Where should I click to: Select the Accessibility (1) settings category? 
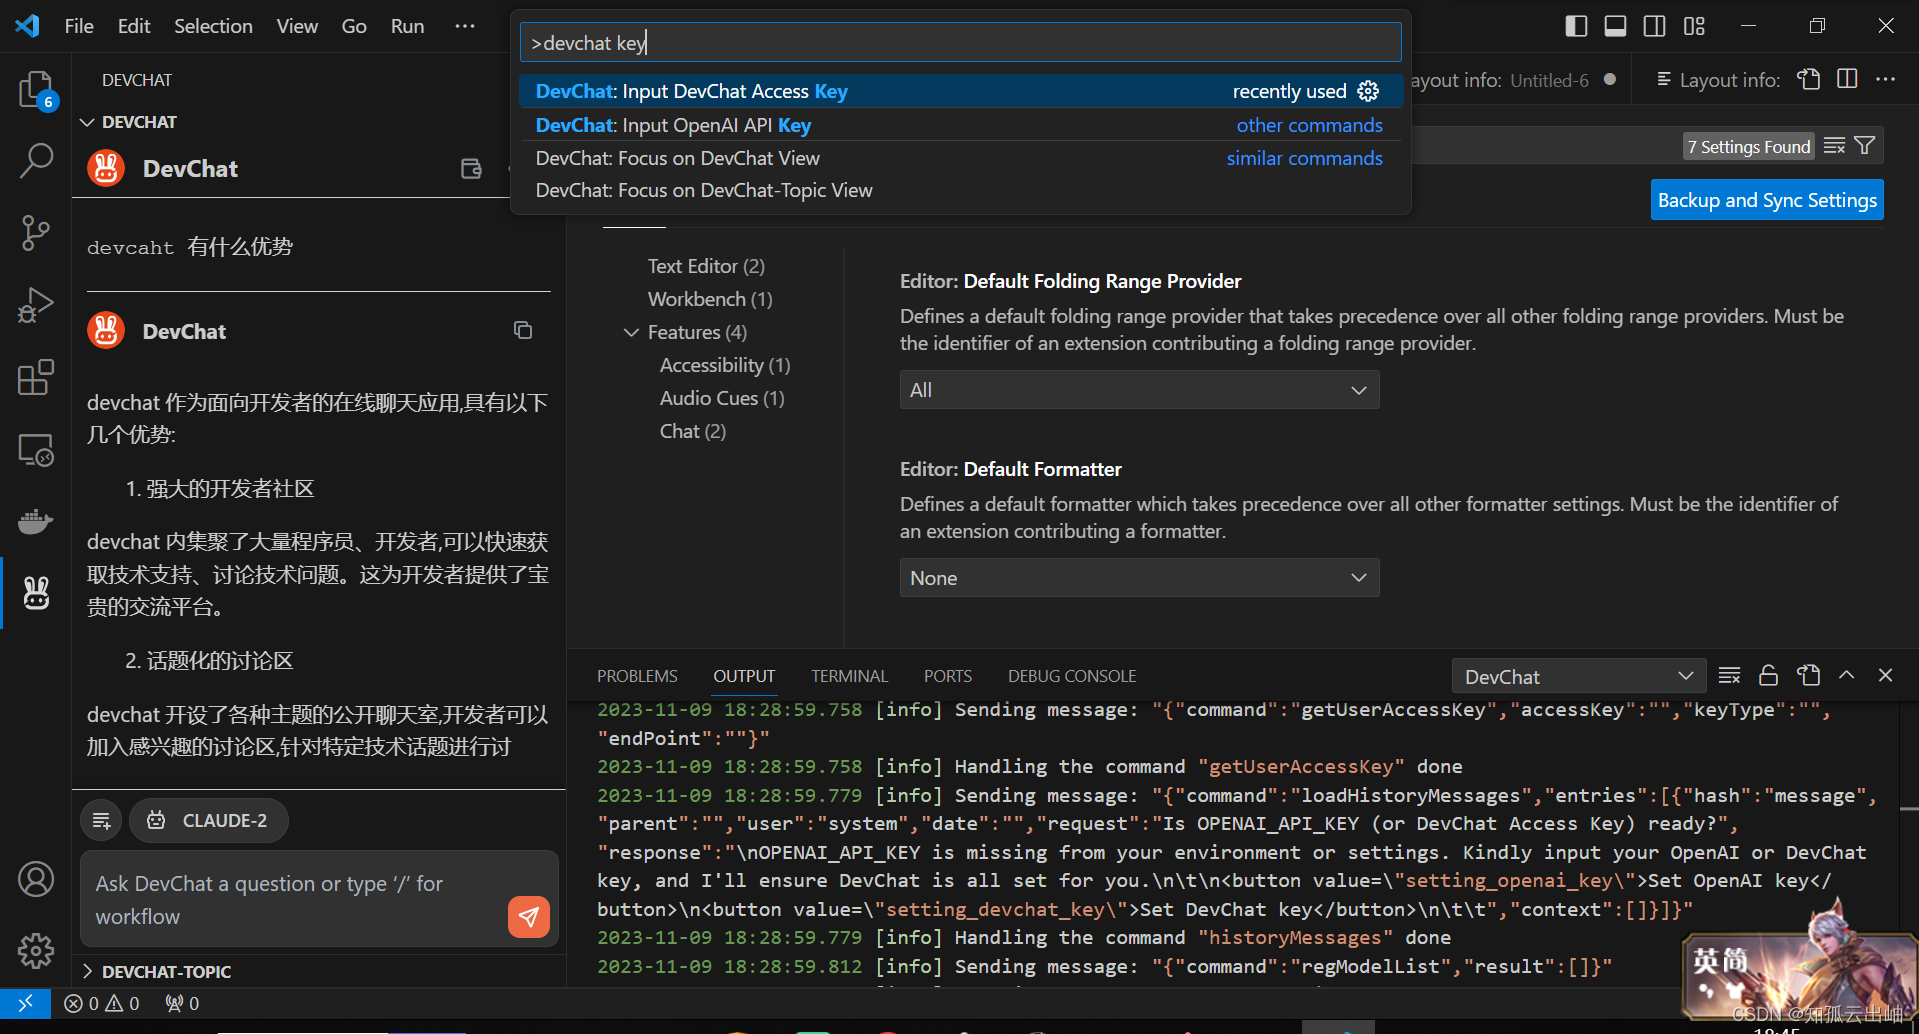click(x=725, y=365)
